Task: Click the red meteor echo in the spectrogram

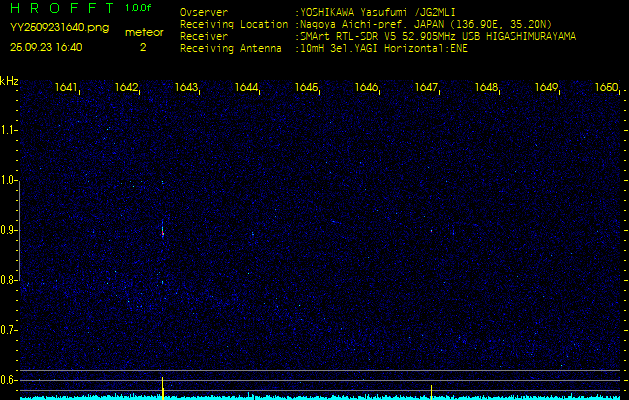Action: pos(162,230)
